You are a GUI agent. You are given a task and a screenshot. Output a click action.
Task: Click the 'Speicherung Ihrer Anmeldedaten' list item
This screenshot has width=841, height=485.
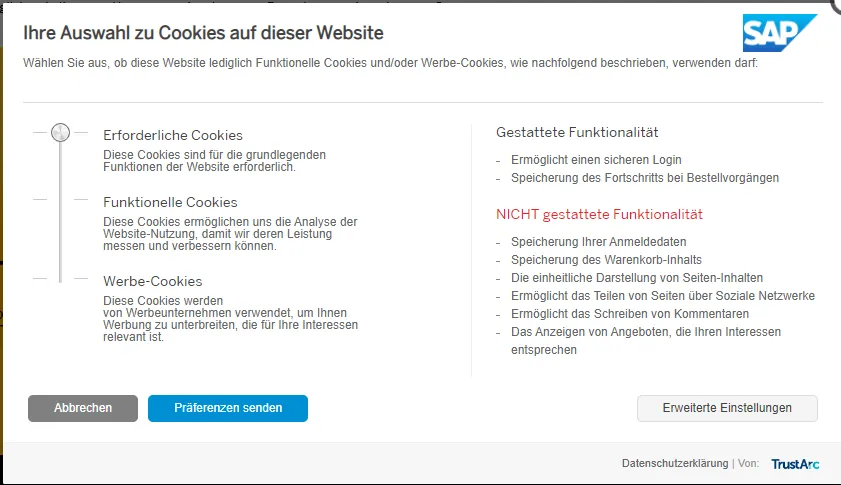[598, 242]
